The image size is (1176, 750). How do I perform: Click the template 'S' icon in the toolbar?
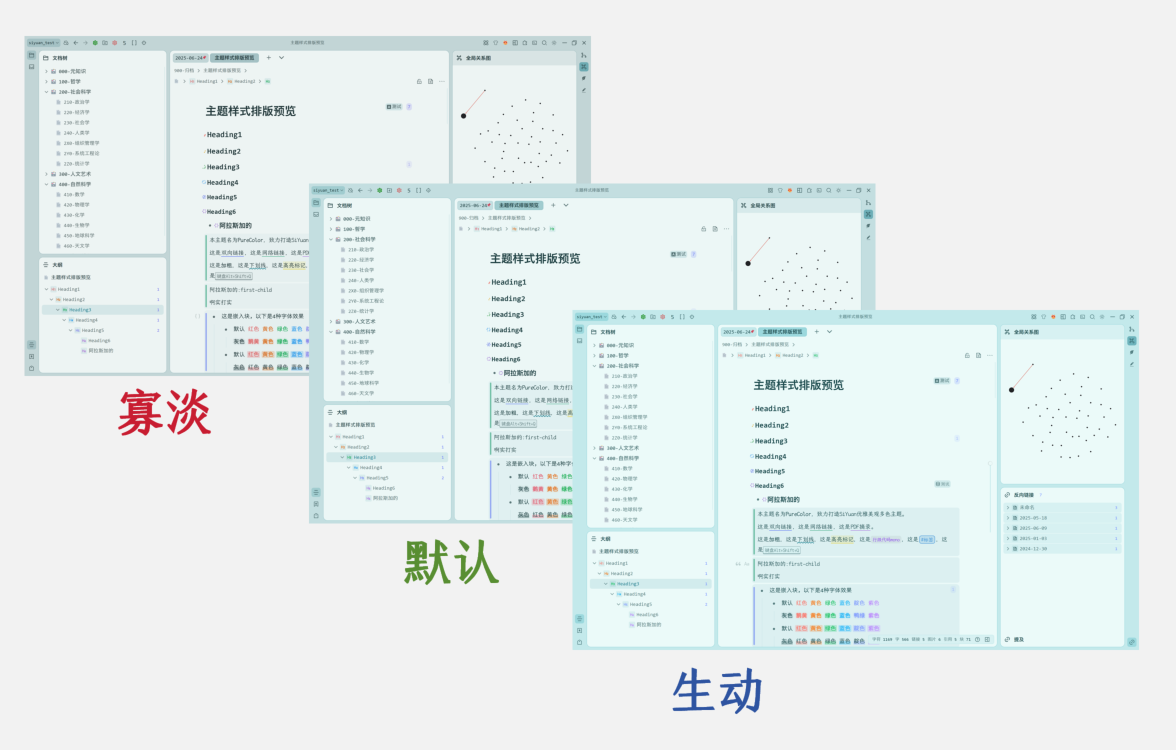[672, 317]
